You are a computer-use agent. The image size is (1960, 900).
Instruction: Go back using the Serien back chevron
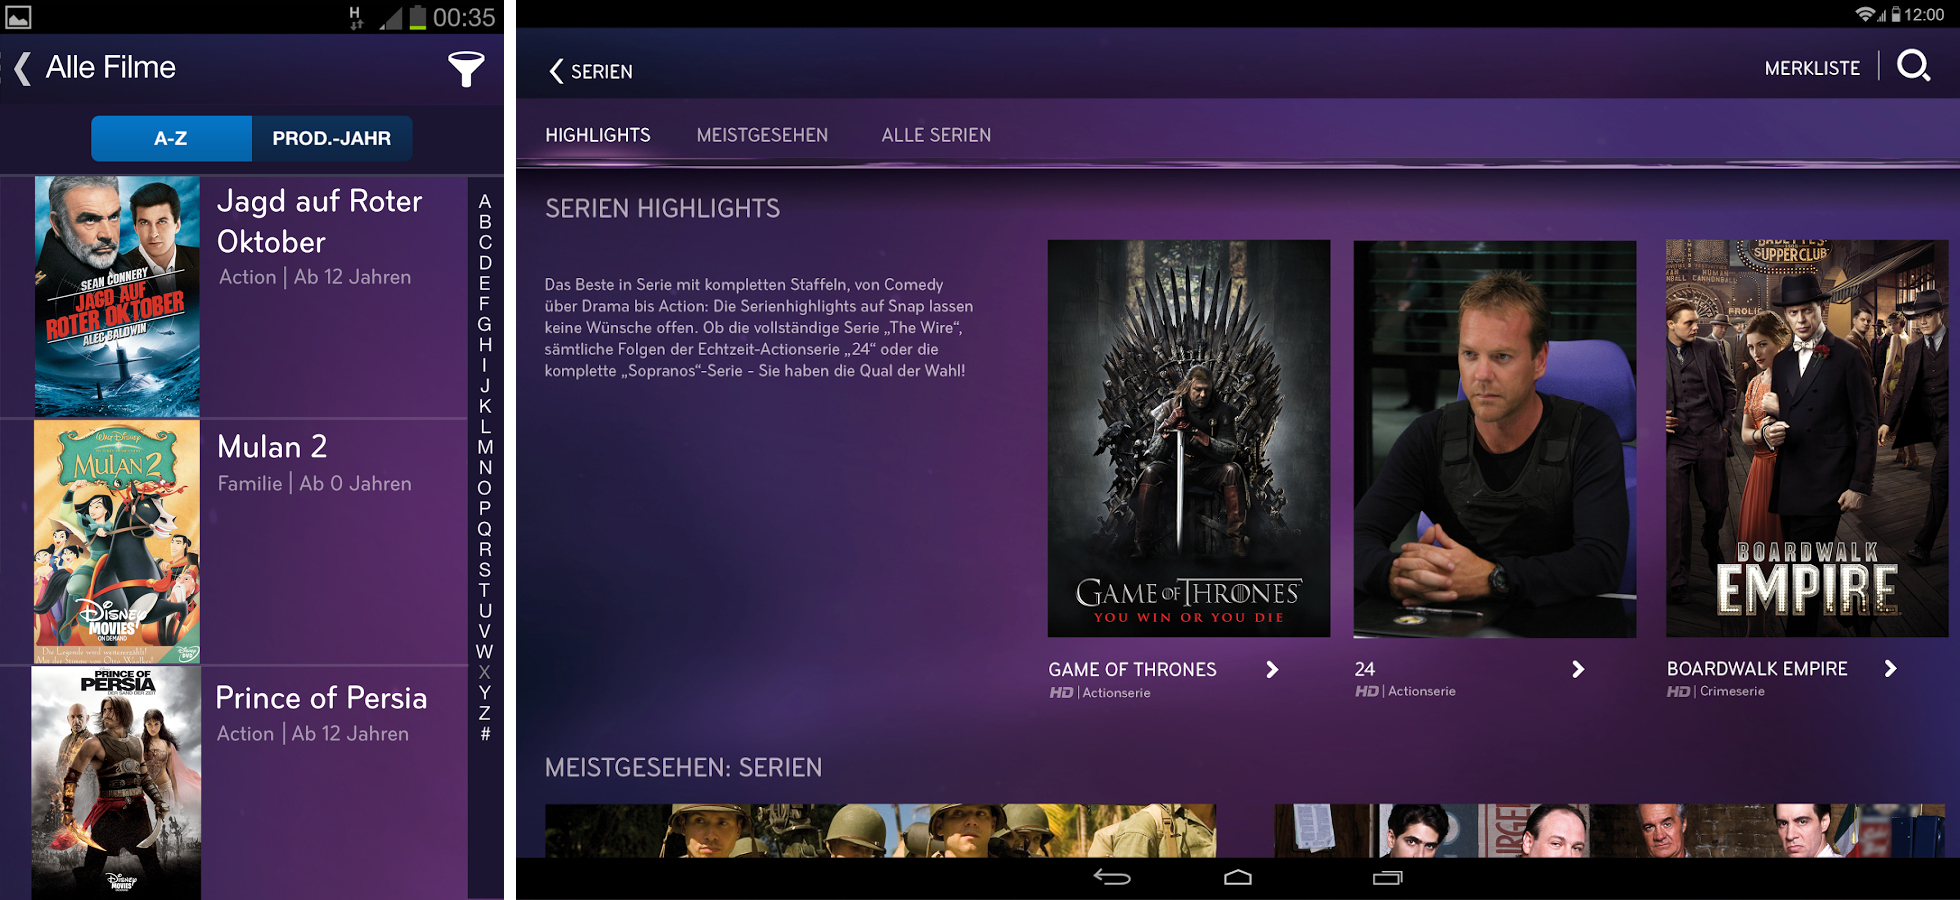pyautogui.click(x=556, y=71)
